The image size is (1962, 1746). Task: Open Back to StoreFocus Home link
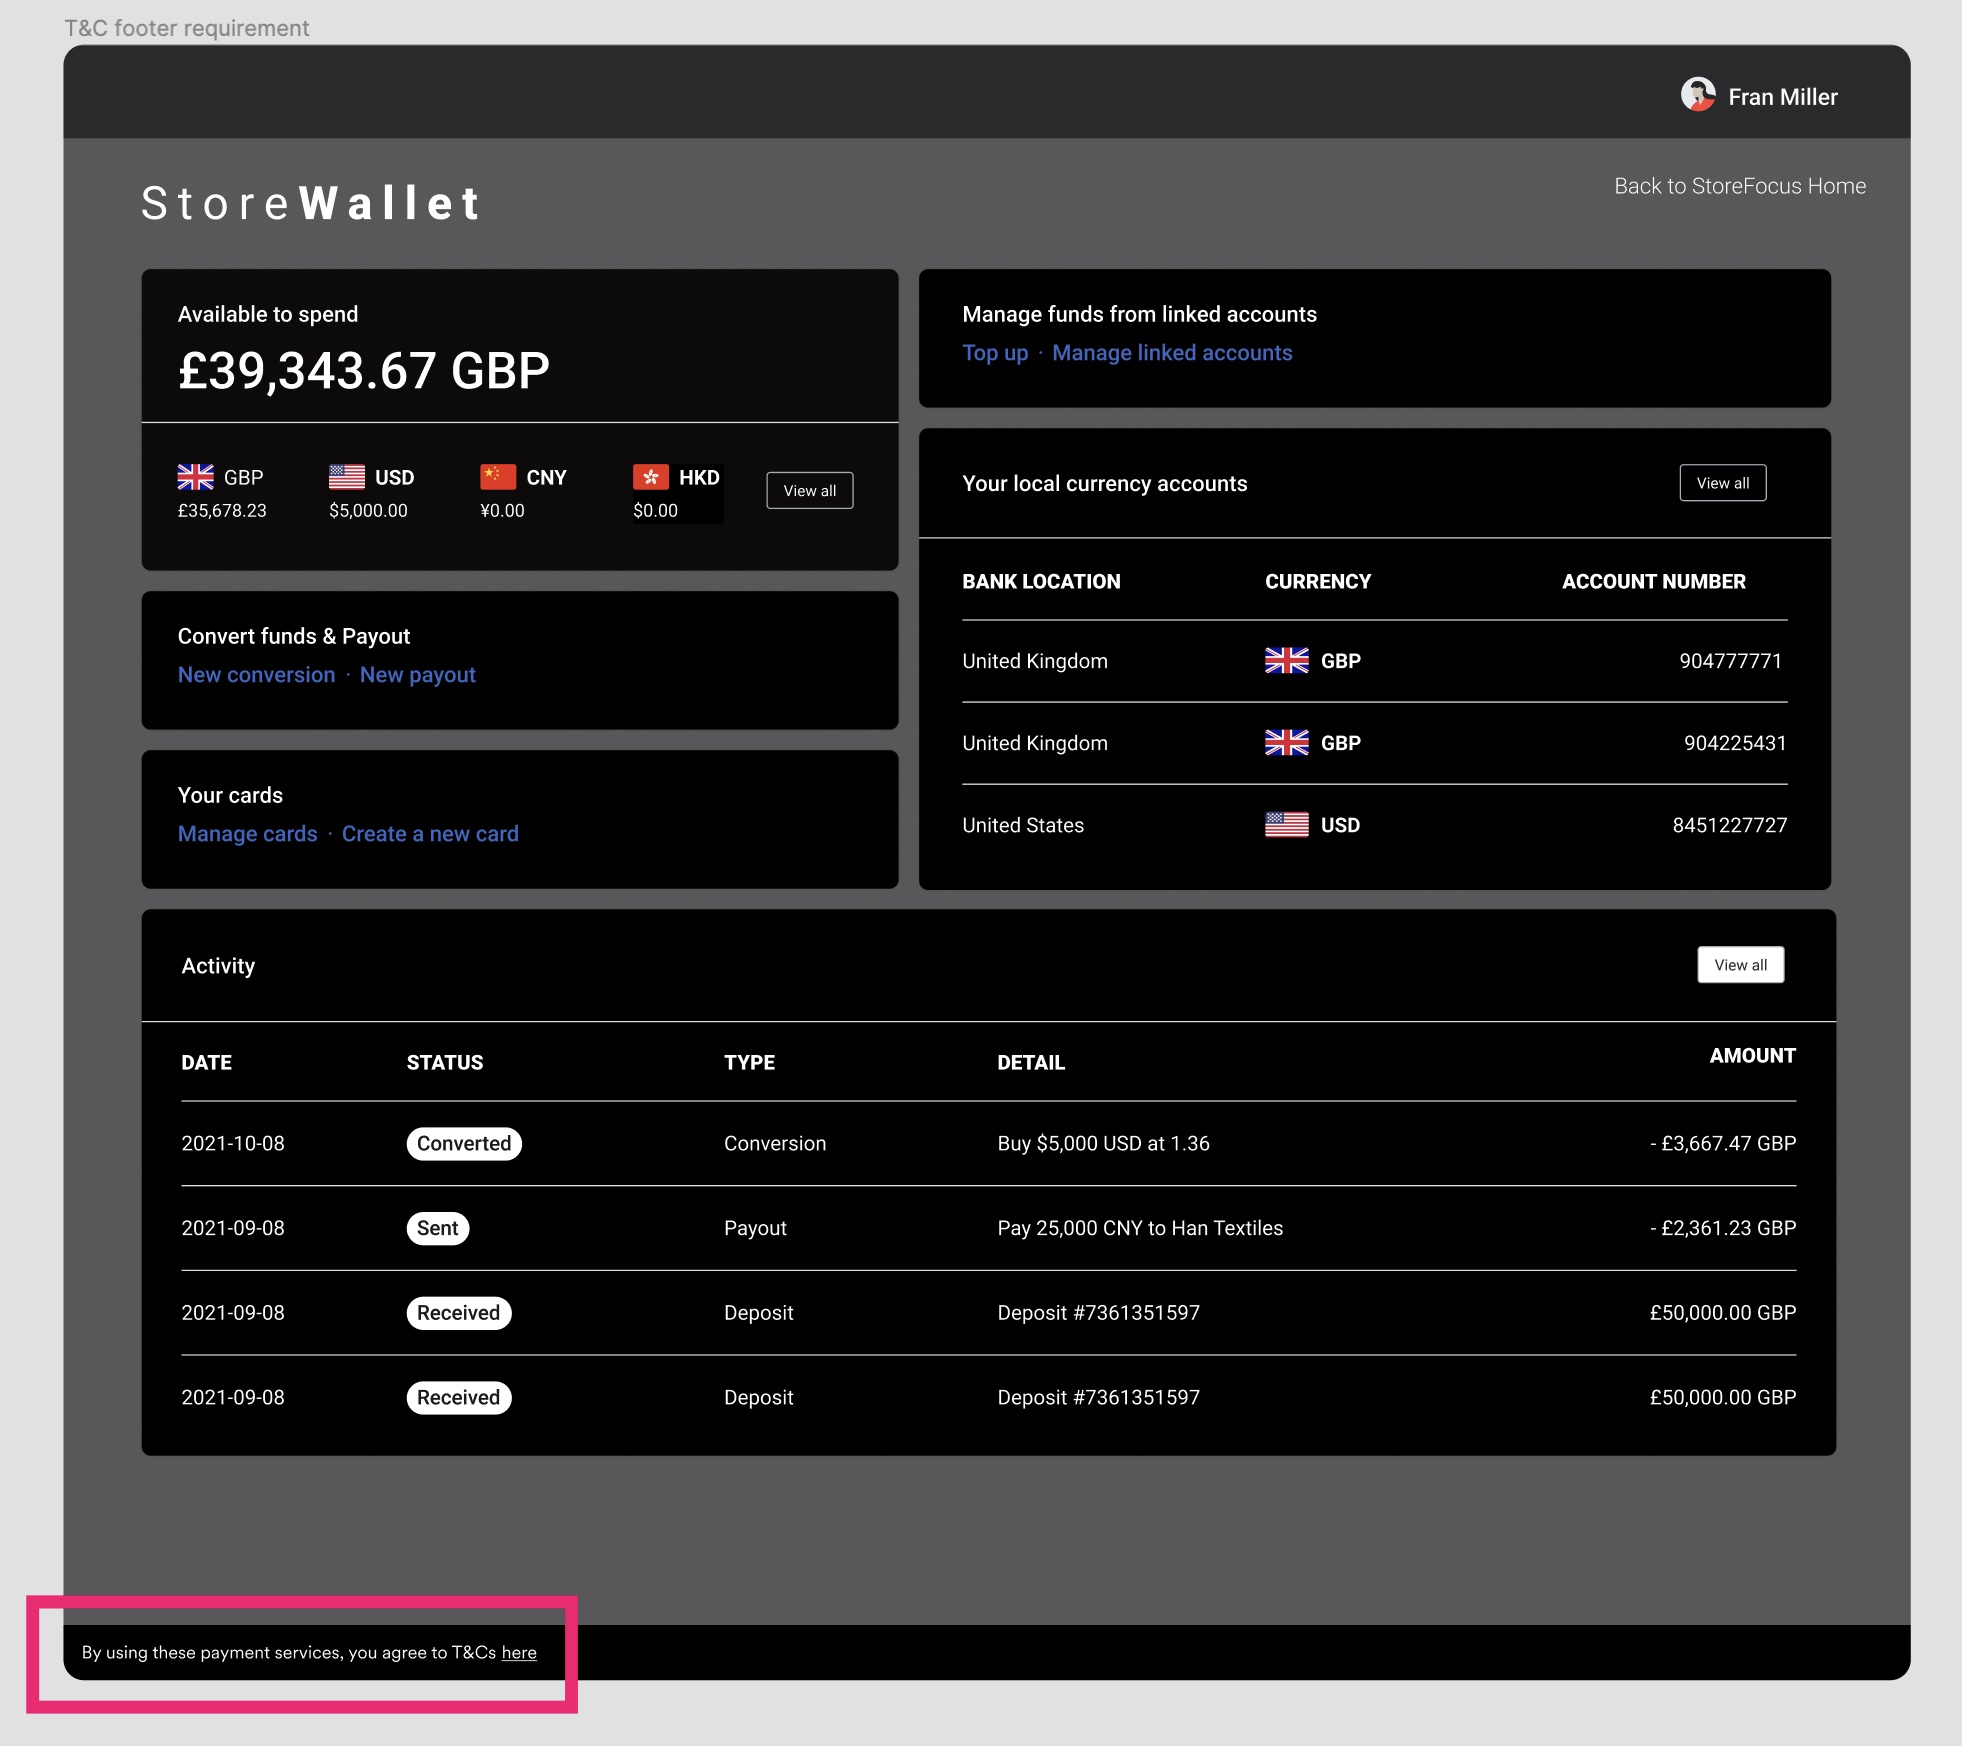pos(1739,186)
